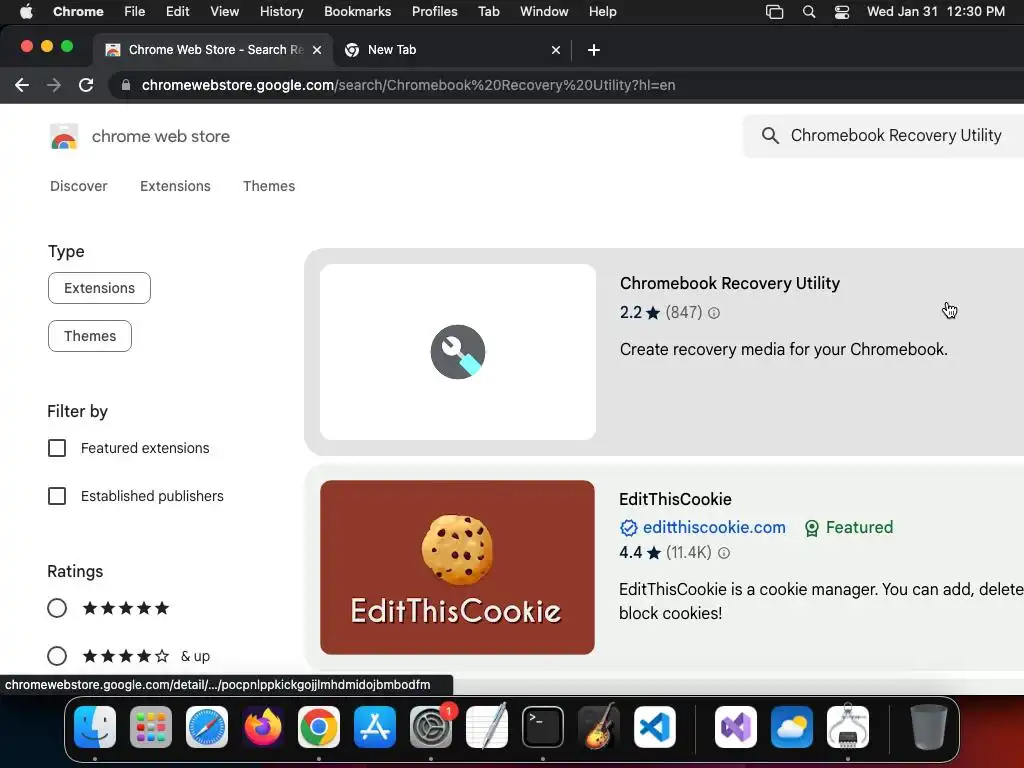Click Google Chrome icon in dock
Screen dimensions: 1024x768
[319, 727]
